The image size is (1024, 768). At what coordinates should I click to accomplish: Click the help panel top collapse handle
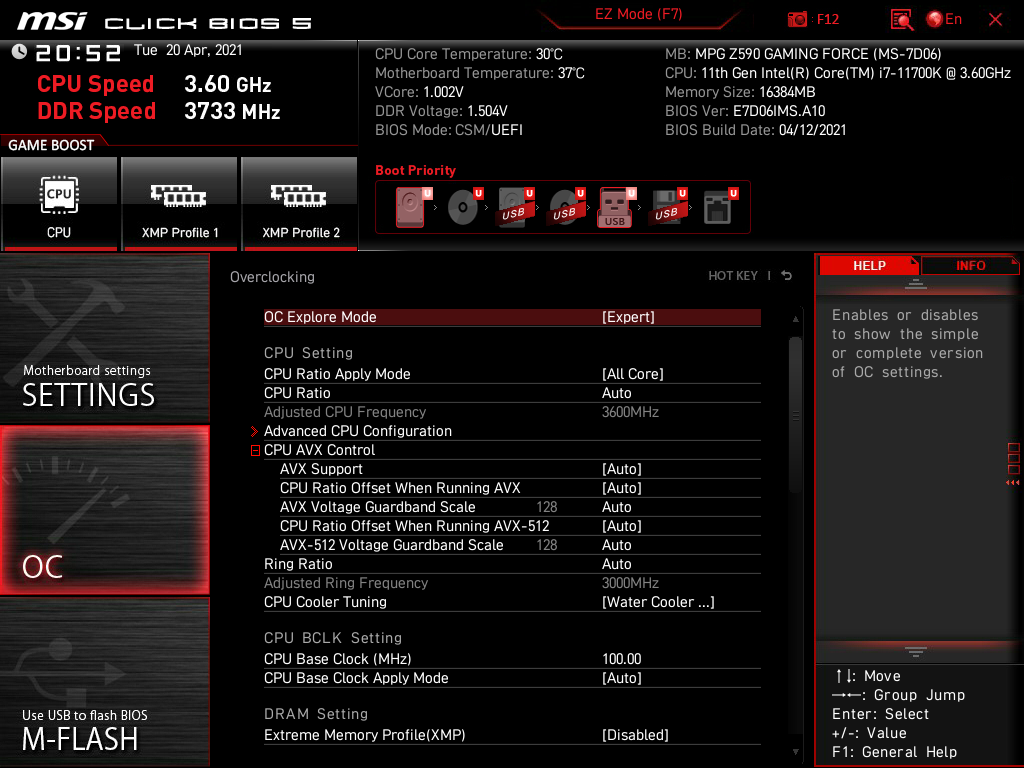[915, 283]
